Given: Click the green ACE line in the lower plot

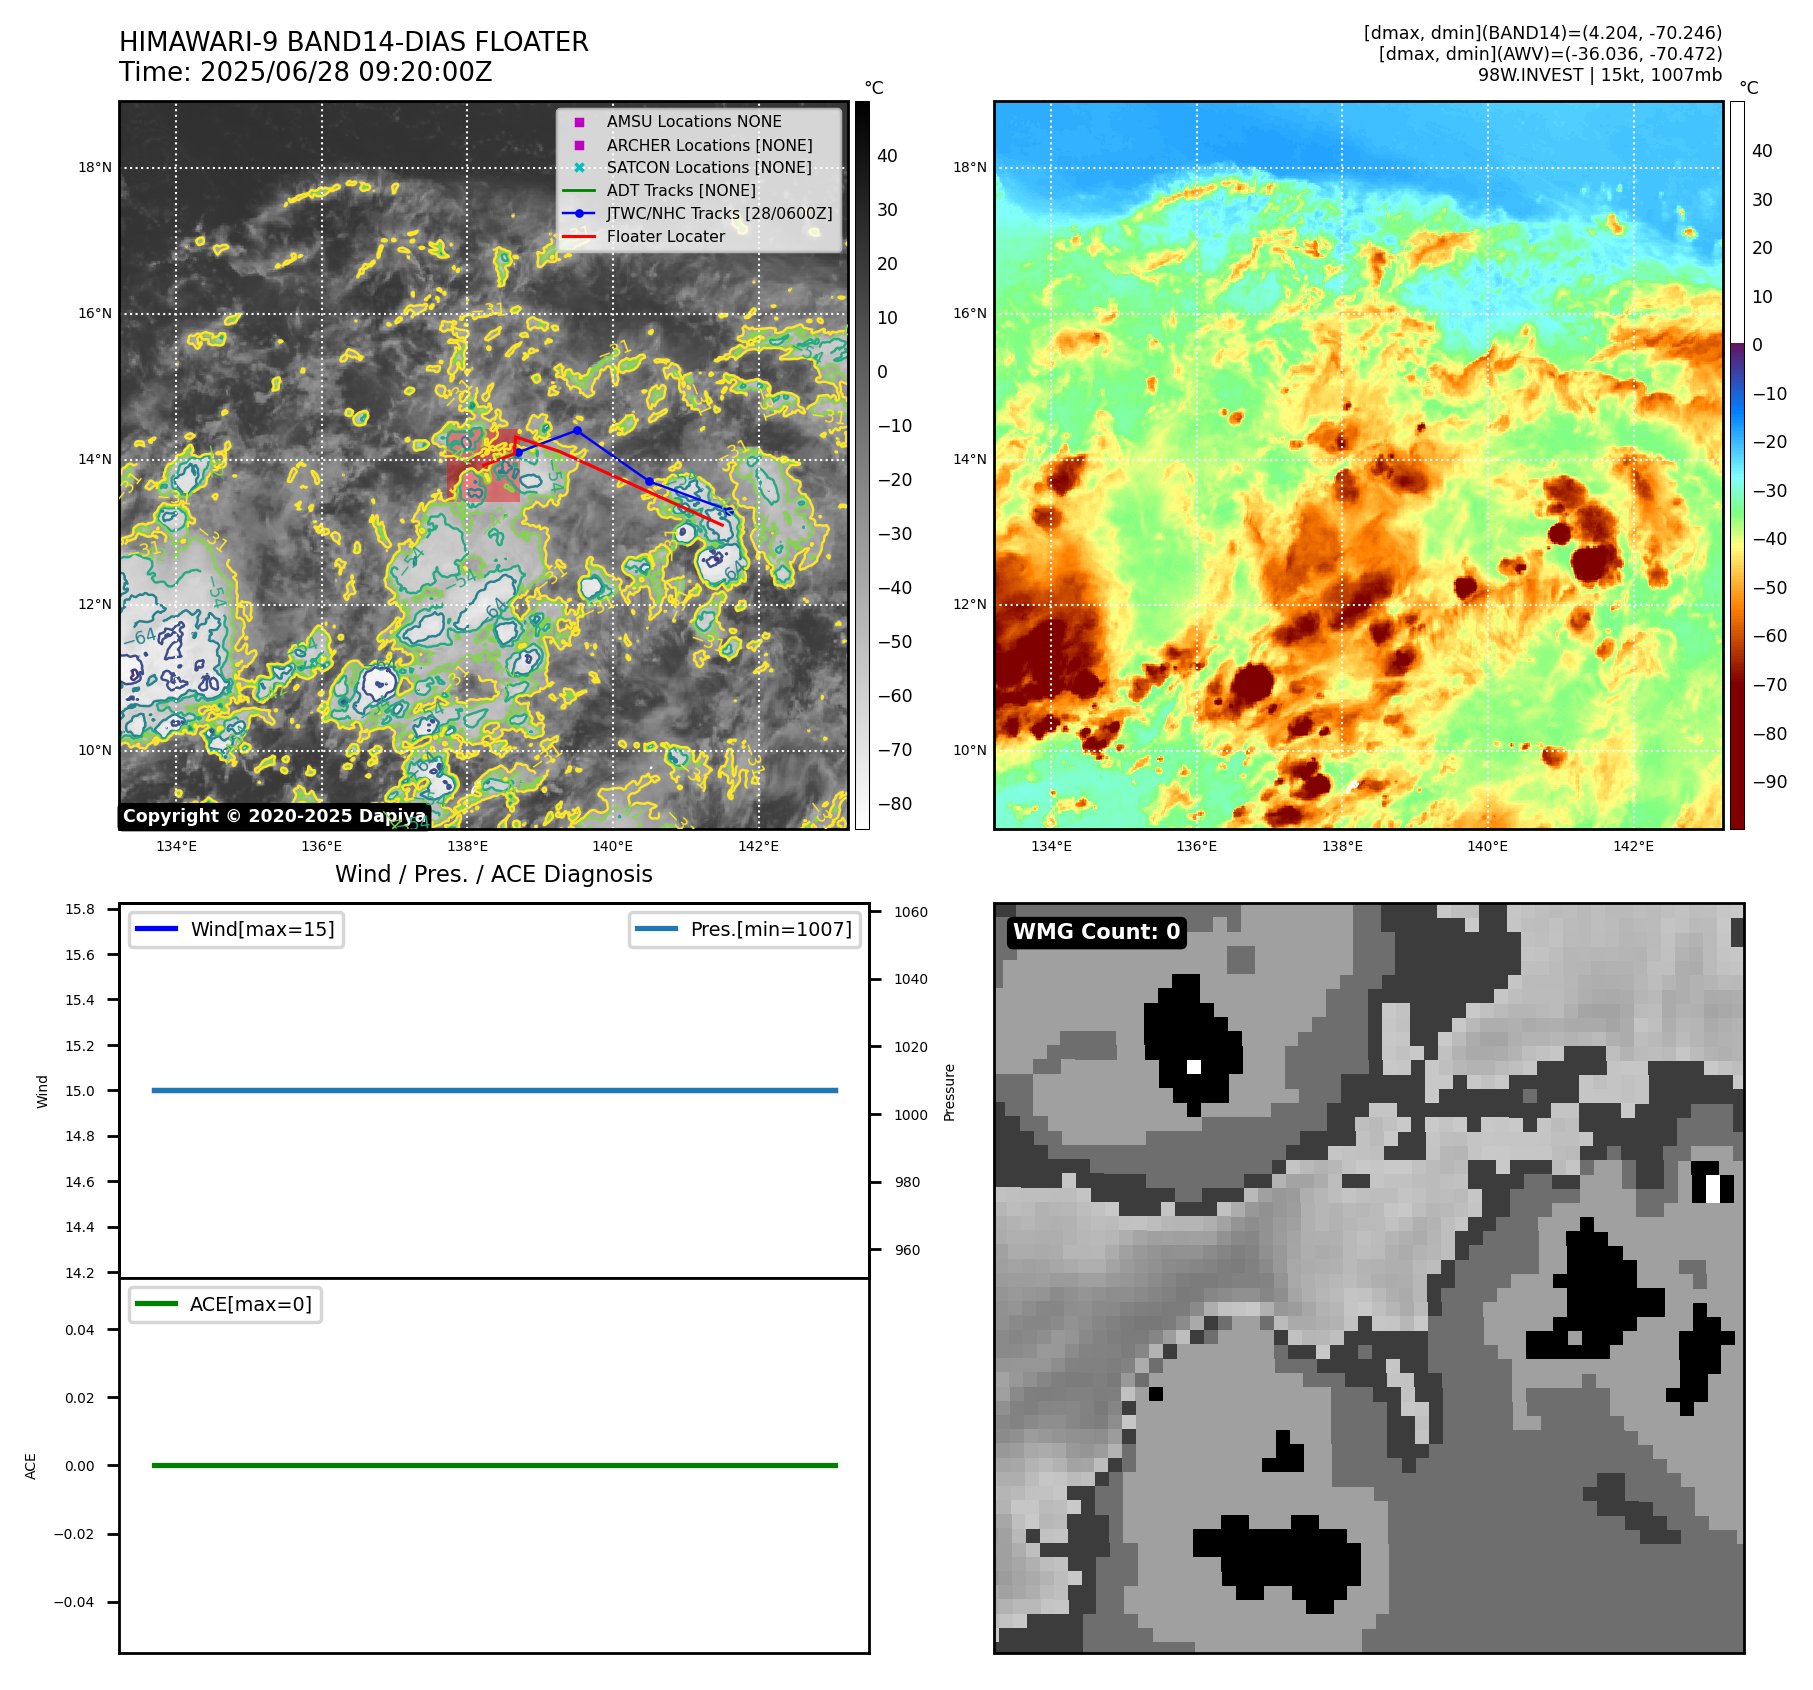Looking at the screenshot, I should (495, 1465).
